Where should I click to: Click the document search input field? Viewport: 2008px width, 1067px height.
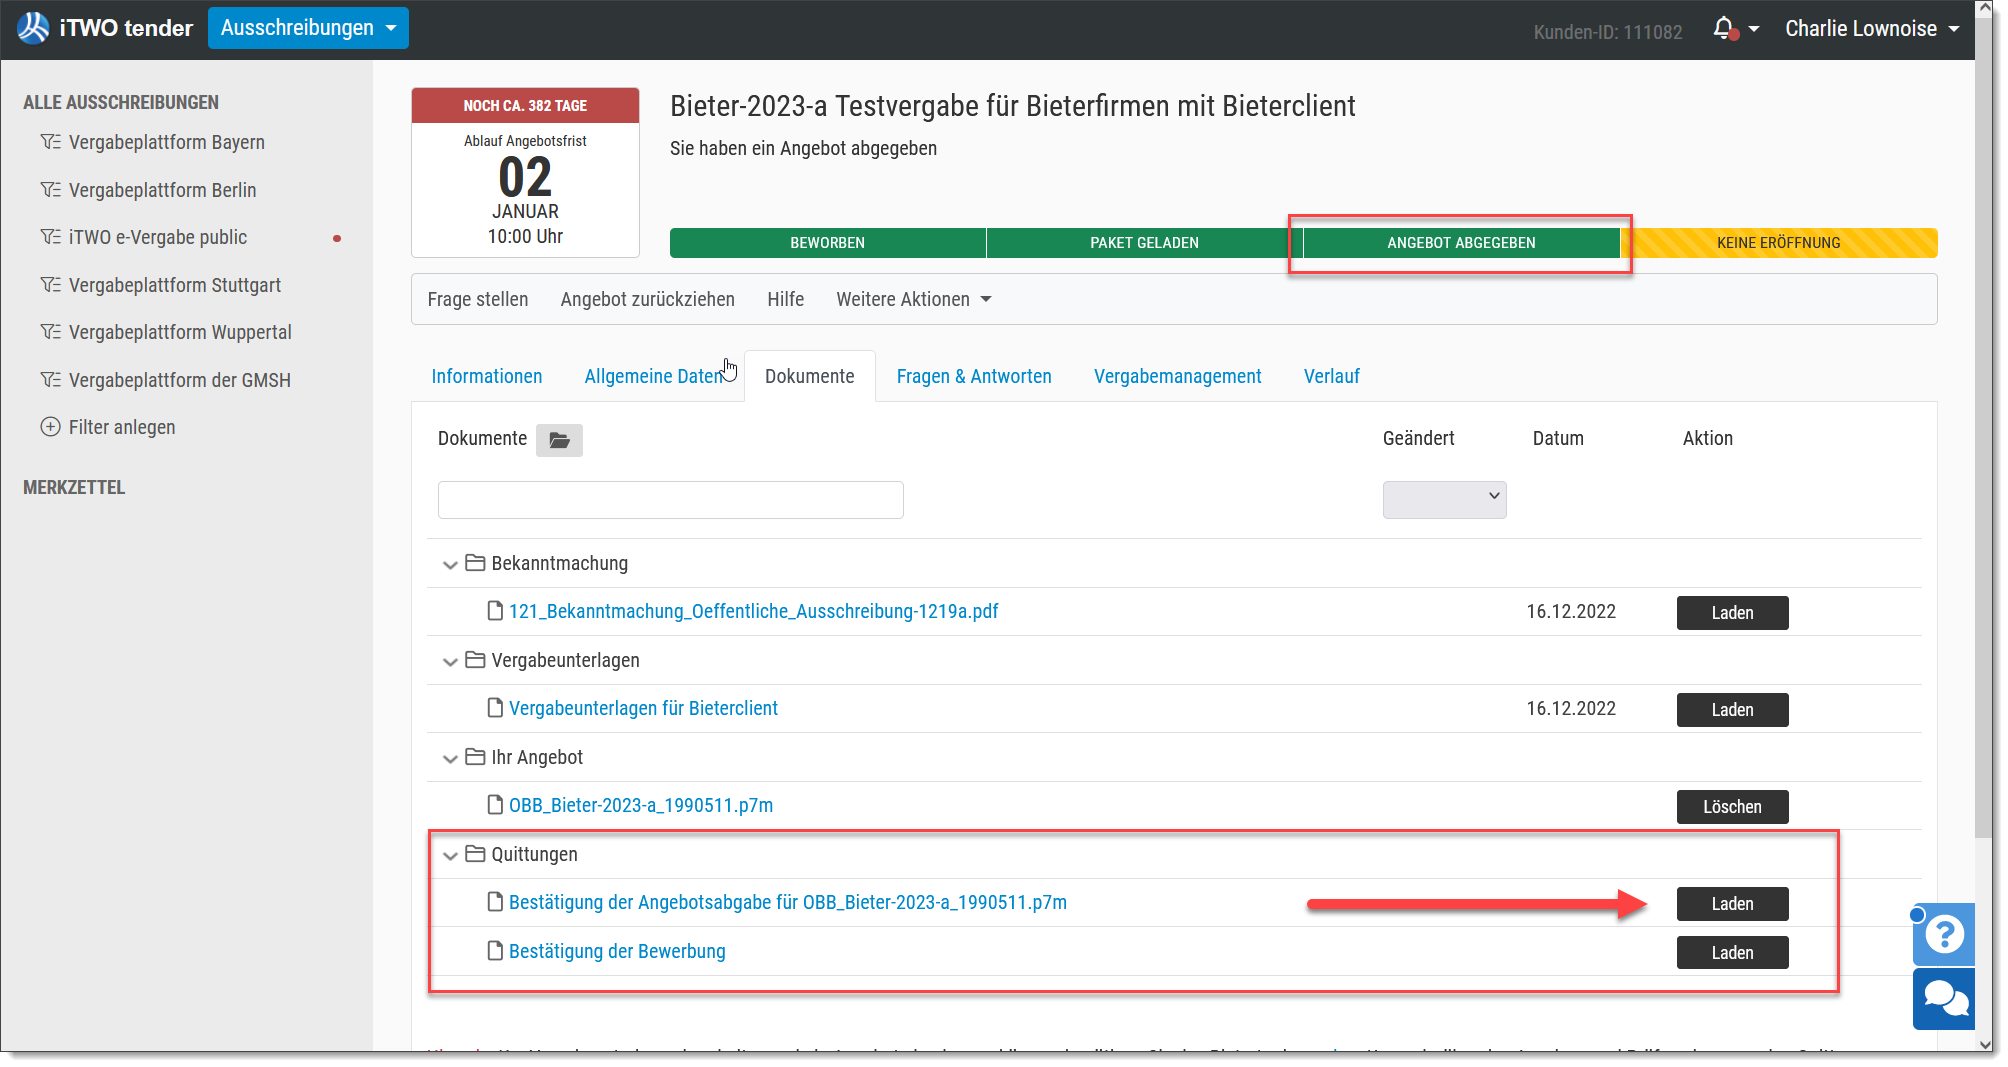click(670, 499)
